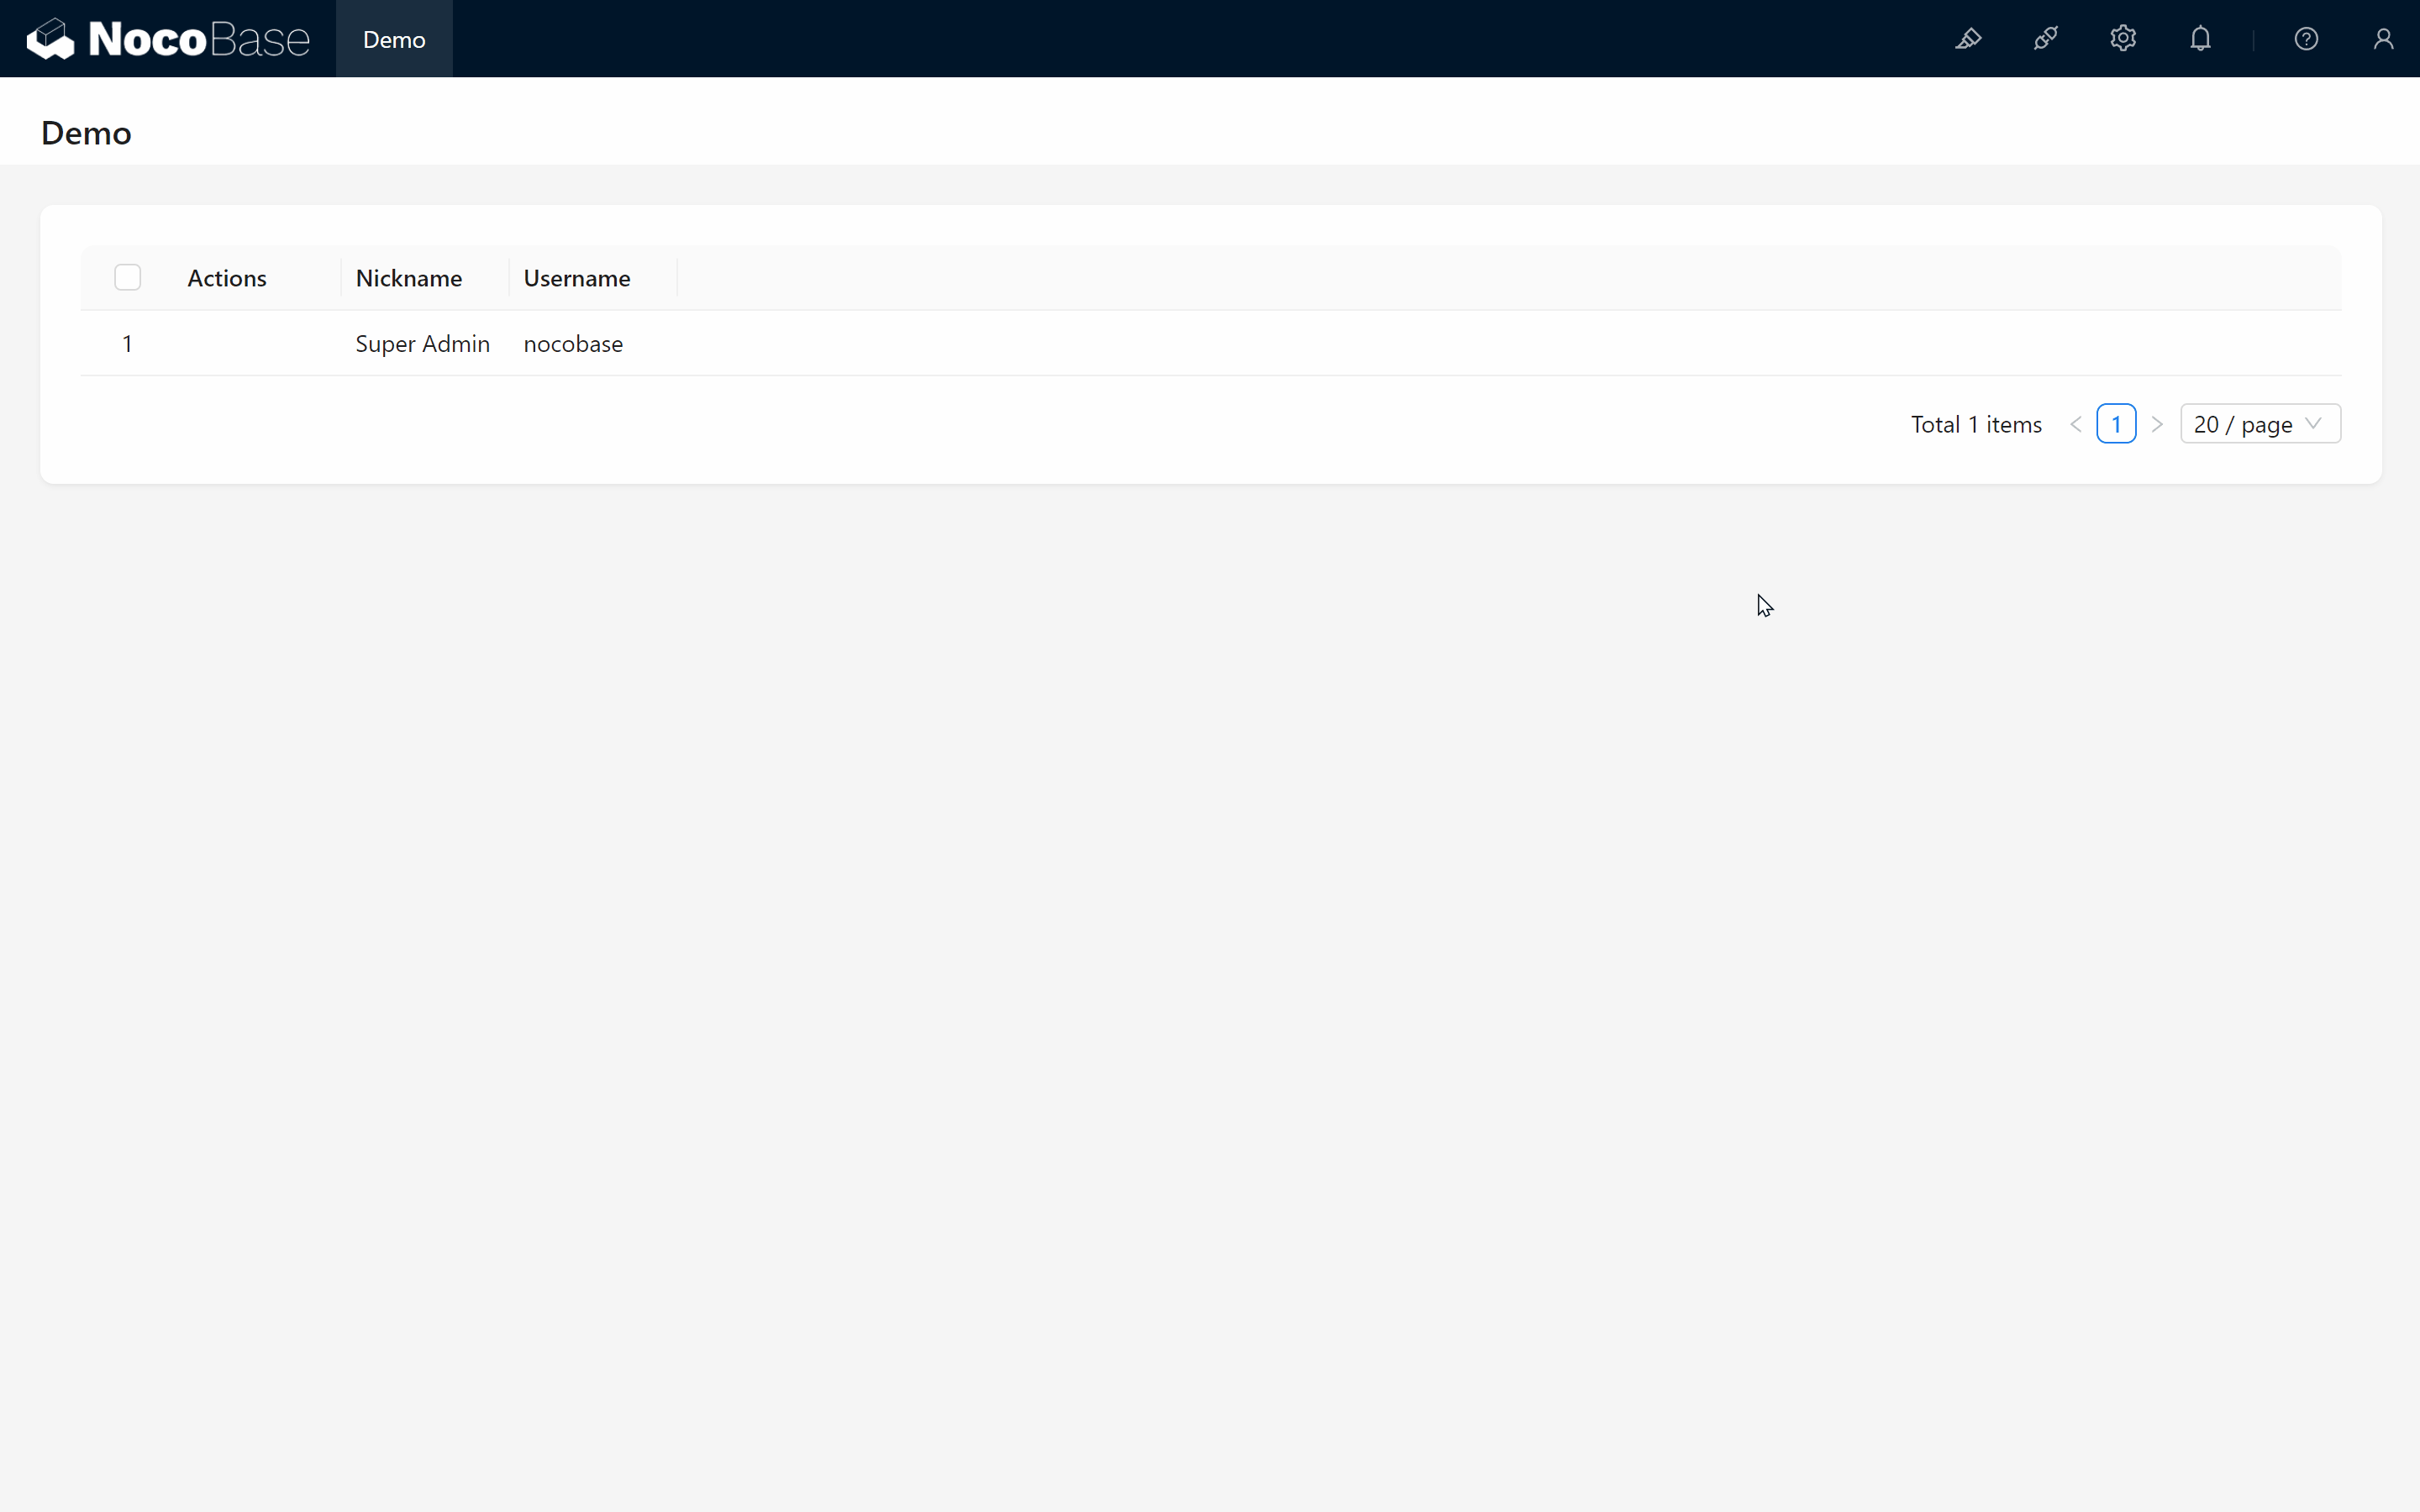Screen dimensions: 2420x1512
Task: Select the Demo tab in navigation
Action: coord(394,39)
